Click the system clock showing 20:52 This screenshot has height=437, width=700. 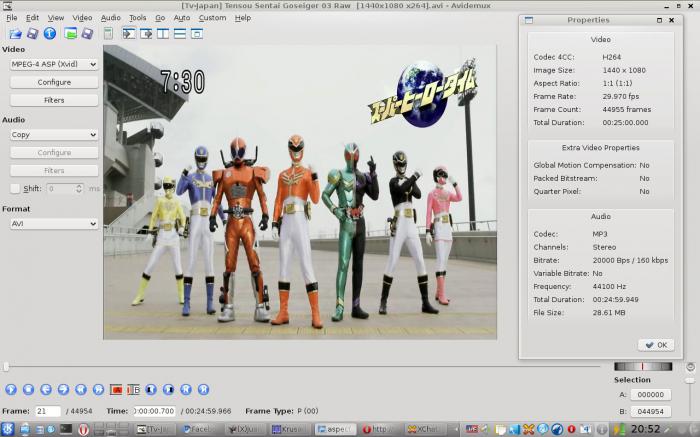click(x=645, y=429)
